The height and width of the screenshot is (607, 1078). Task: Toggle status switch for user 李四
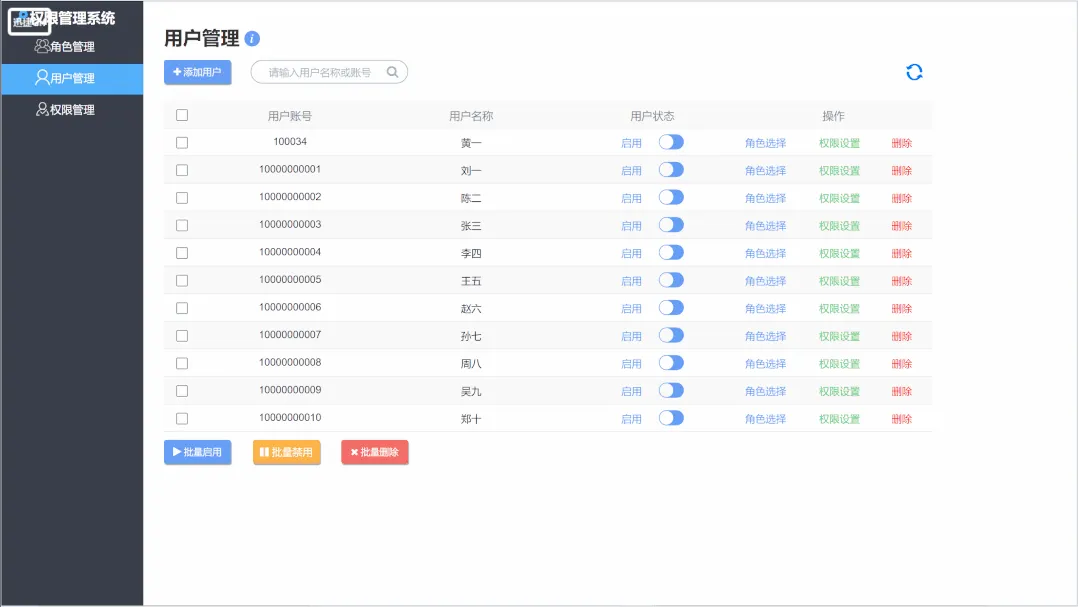671,252
